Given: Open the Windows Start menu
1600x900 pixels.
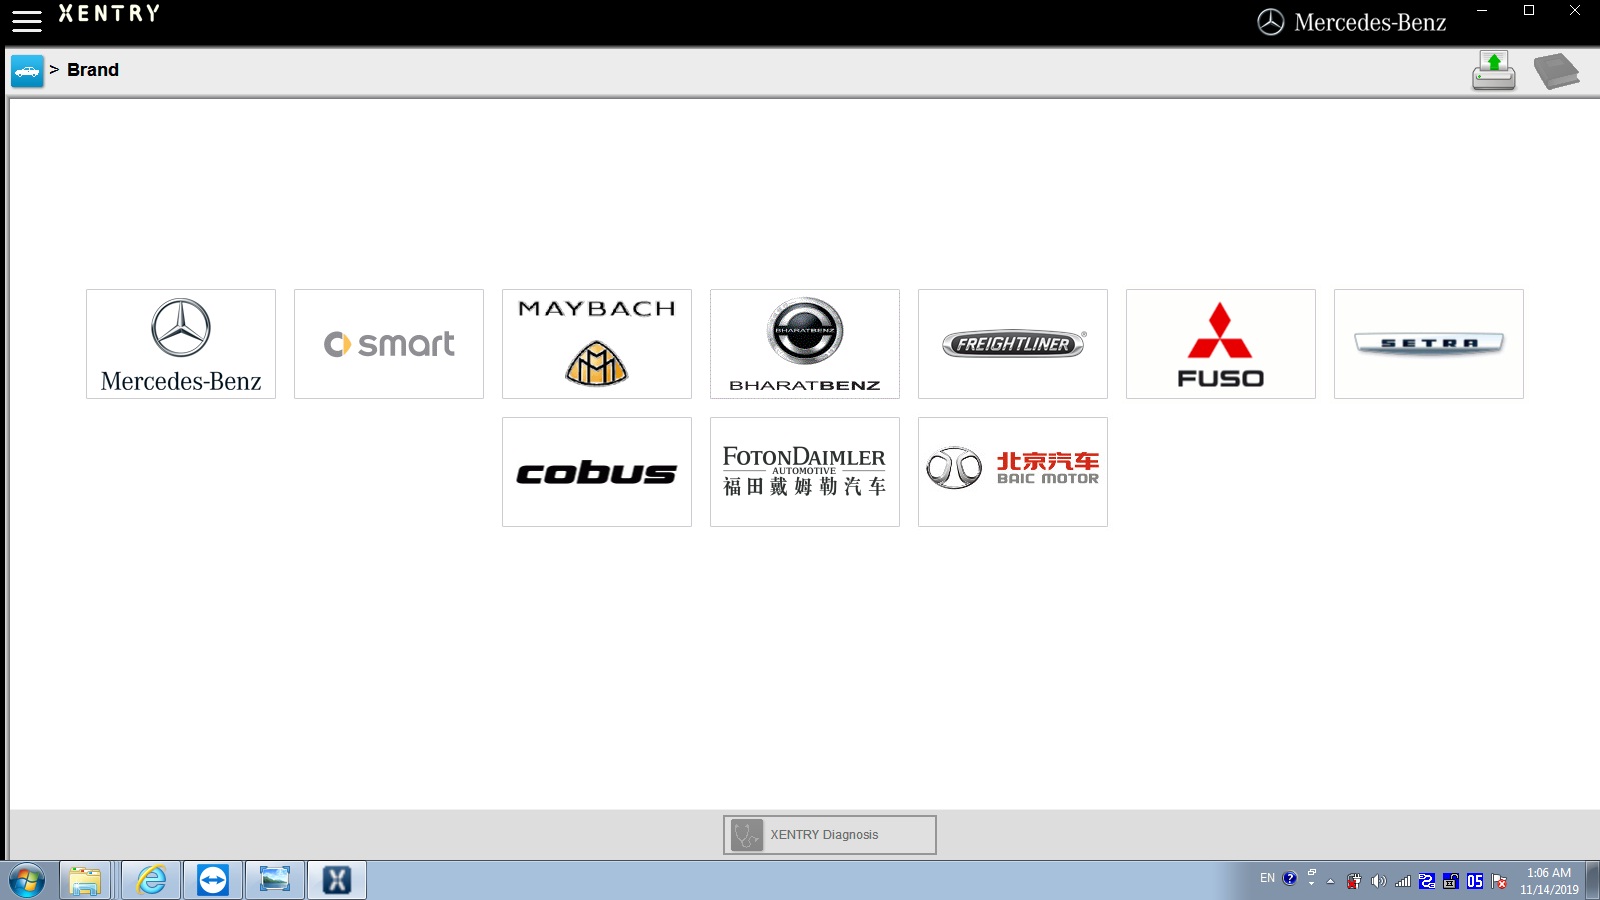Looking at the screenshot, I should pyautogui.click(x=27, y=881).
